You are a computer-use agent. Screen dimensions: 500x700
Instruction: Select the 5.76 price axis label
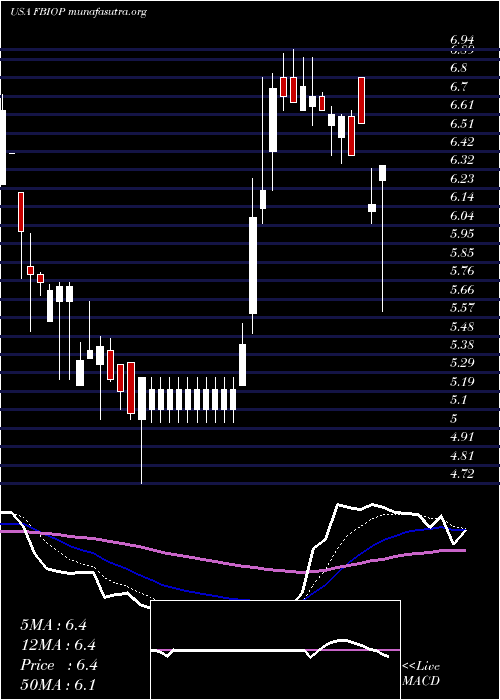[x=462, y=271]
